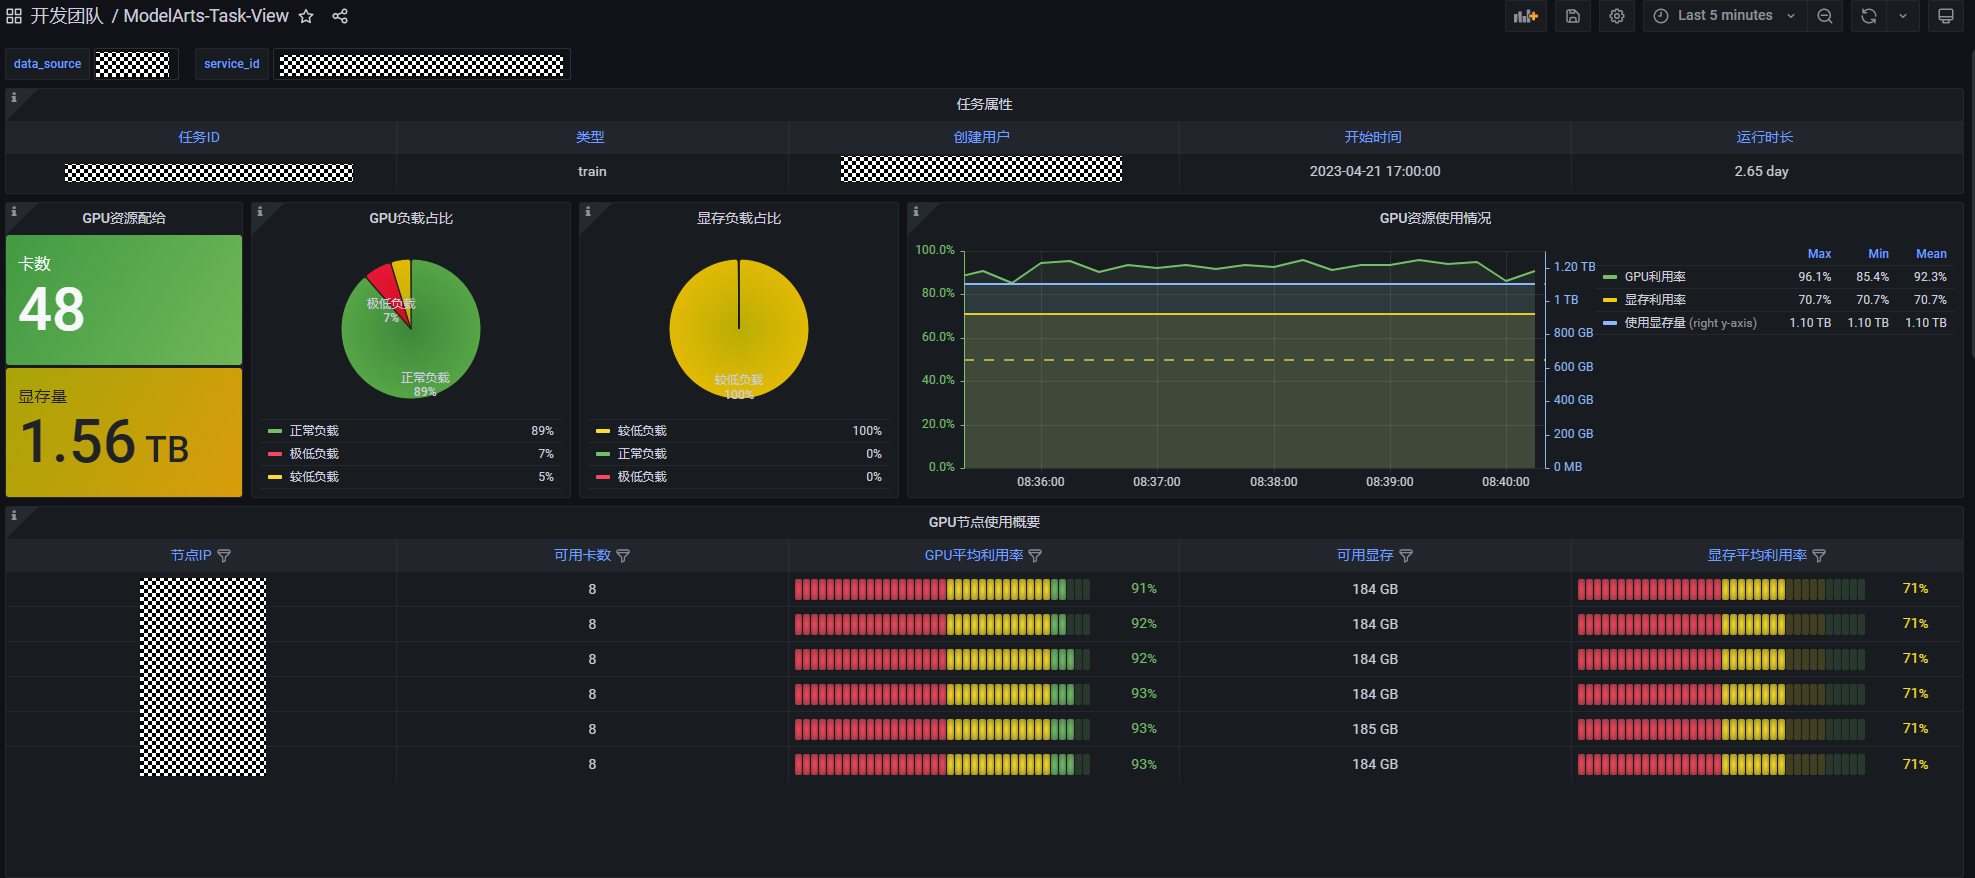This screenshot has width=1975, height=878.
Task: Switch to TV display mode icon
Action: [x=1946, y=16]
